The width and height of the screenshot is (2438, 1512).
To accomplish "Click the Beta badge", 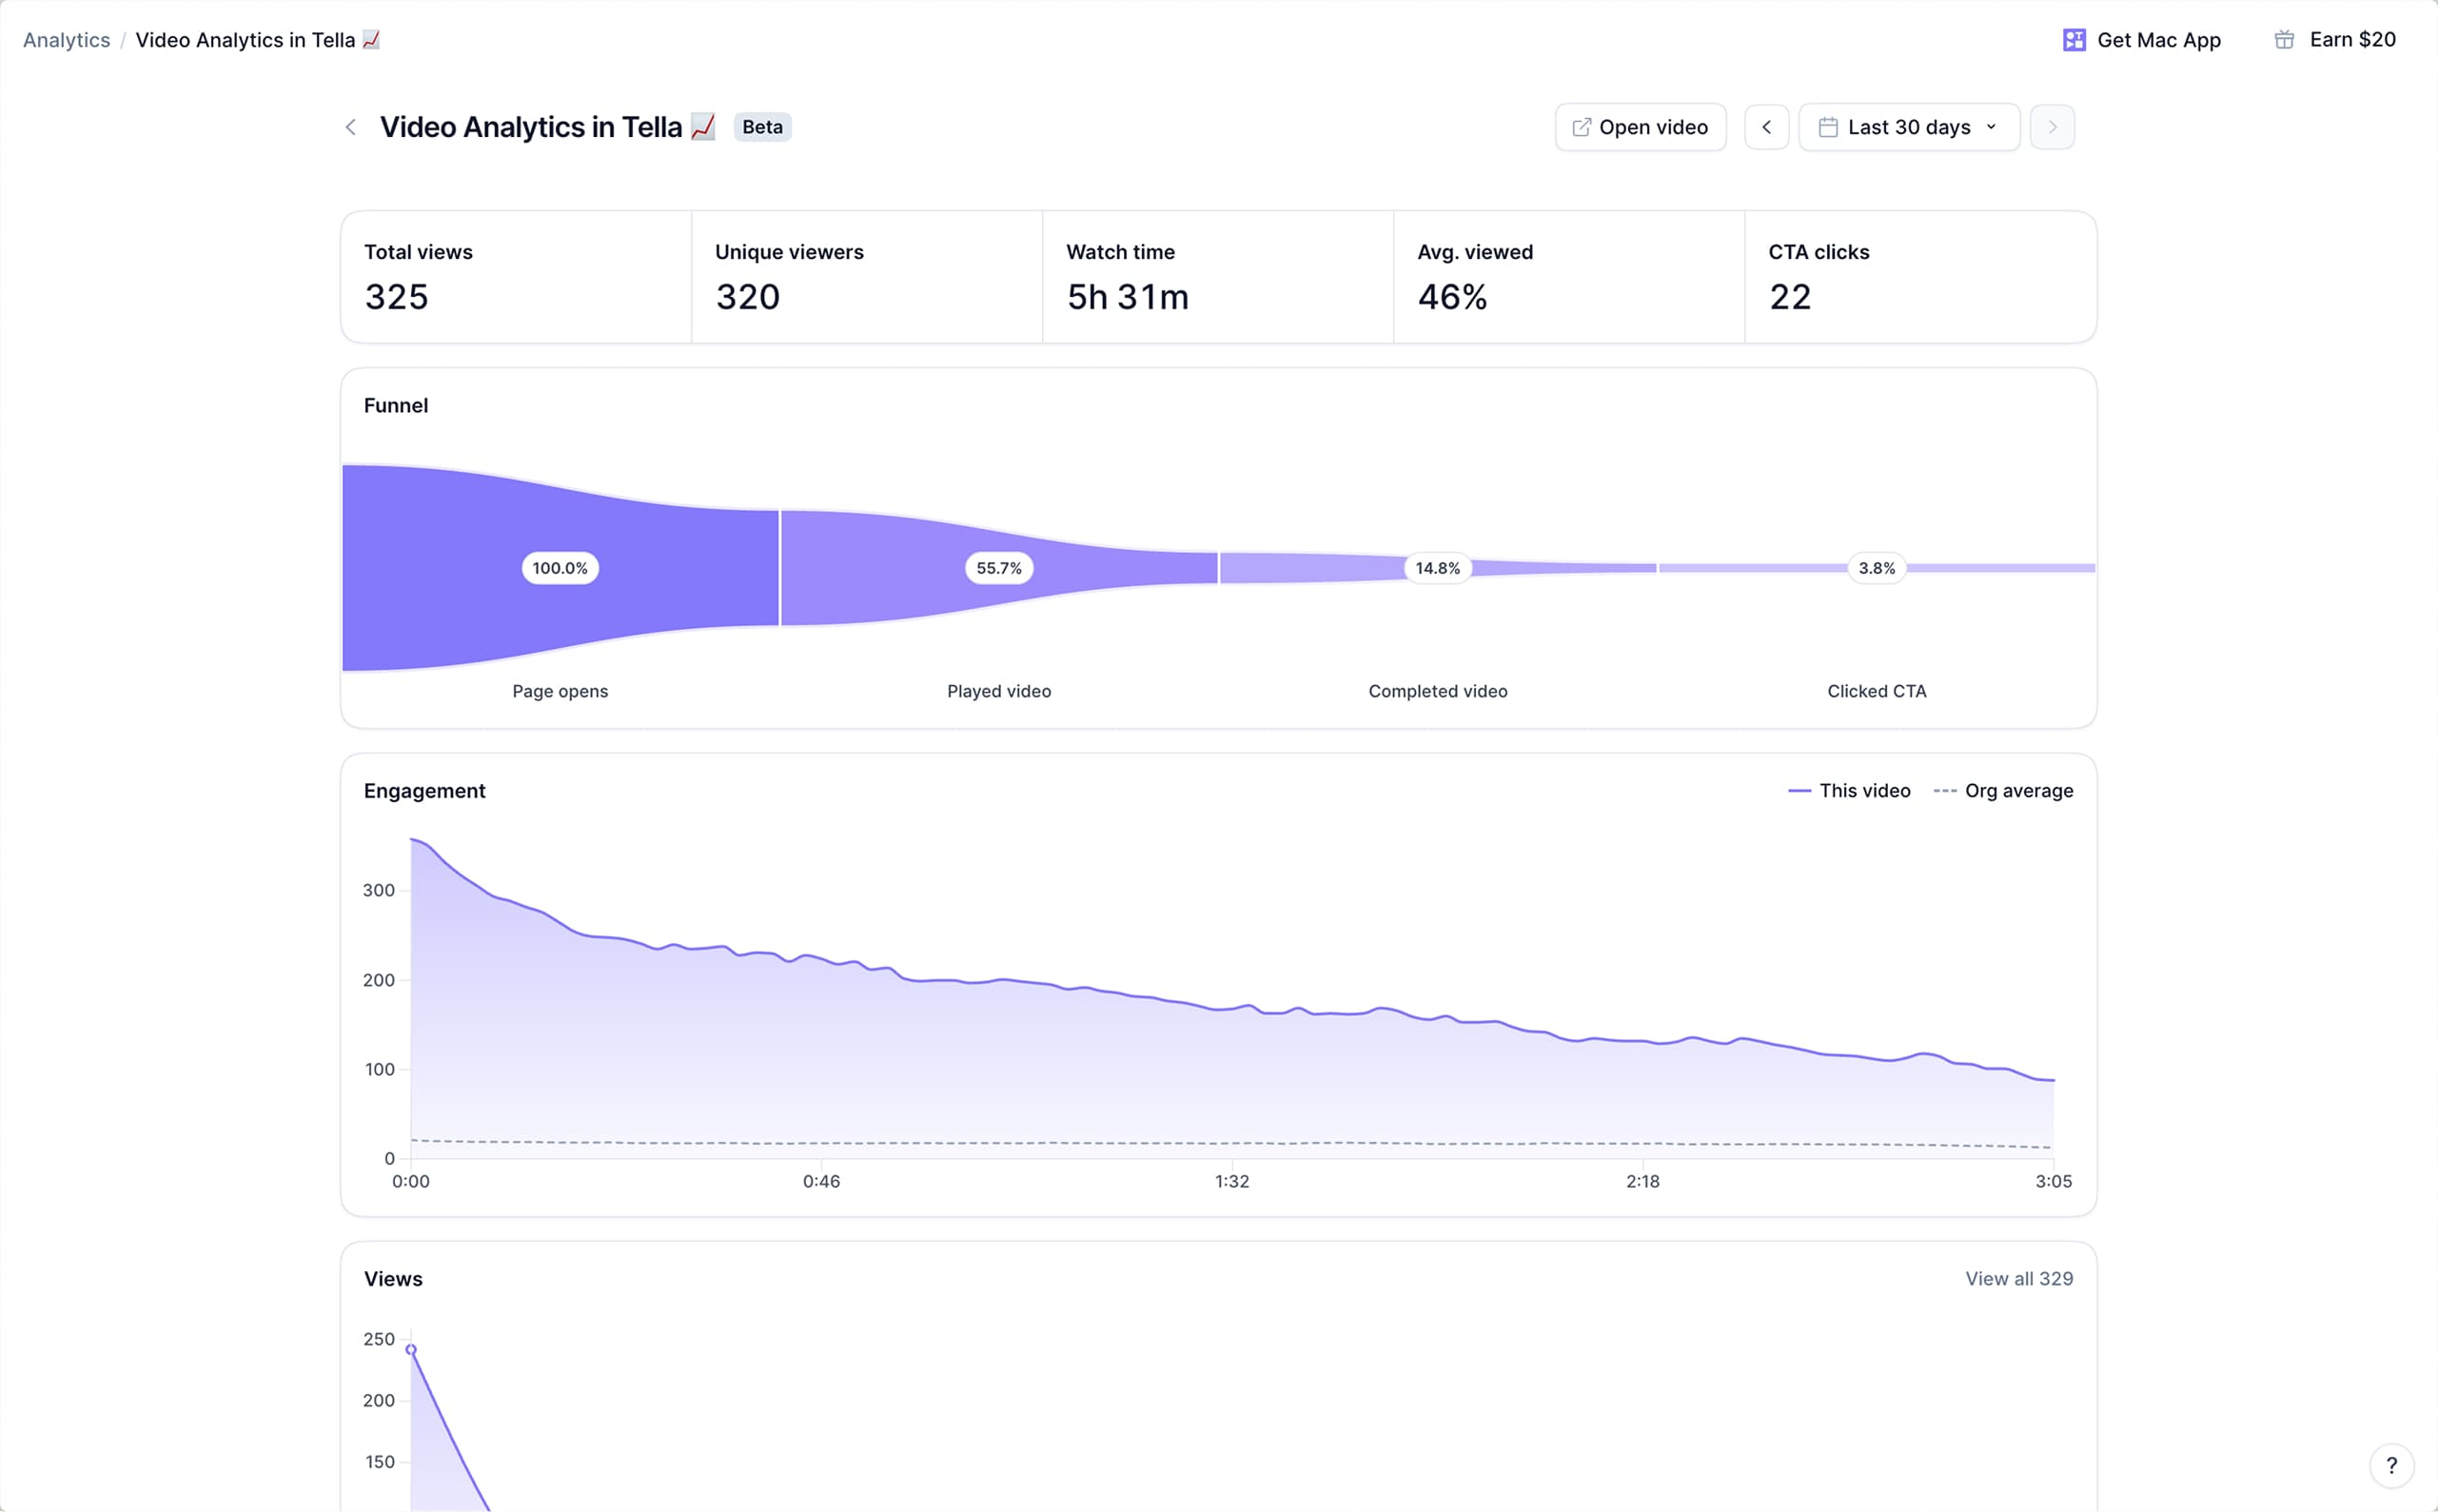I will click(762, 127).
